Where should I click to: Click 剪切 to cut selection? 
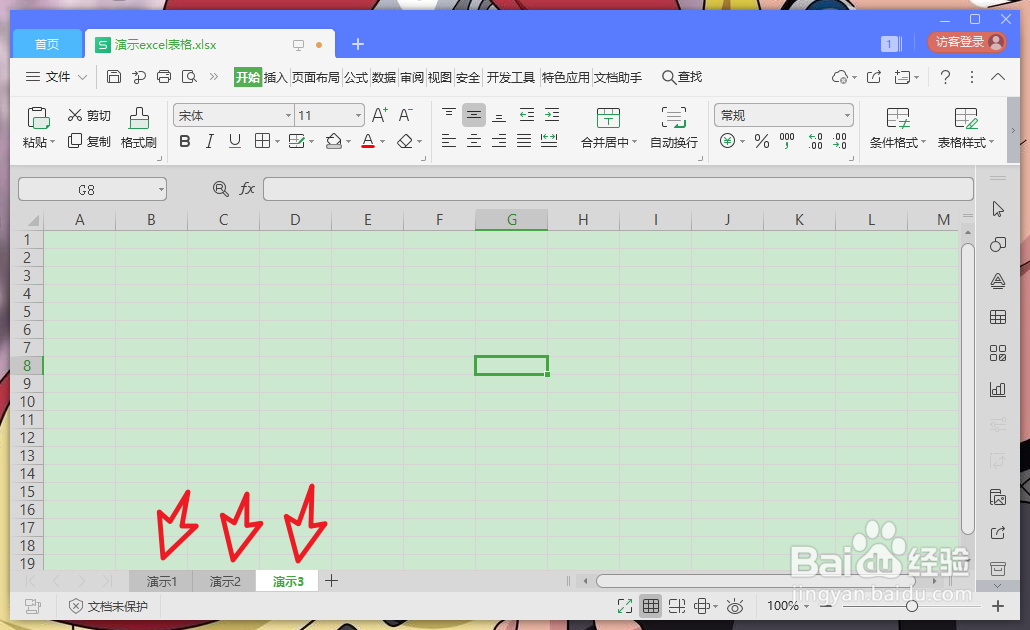tap(89, 114)
